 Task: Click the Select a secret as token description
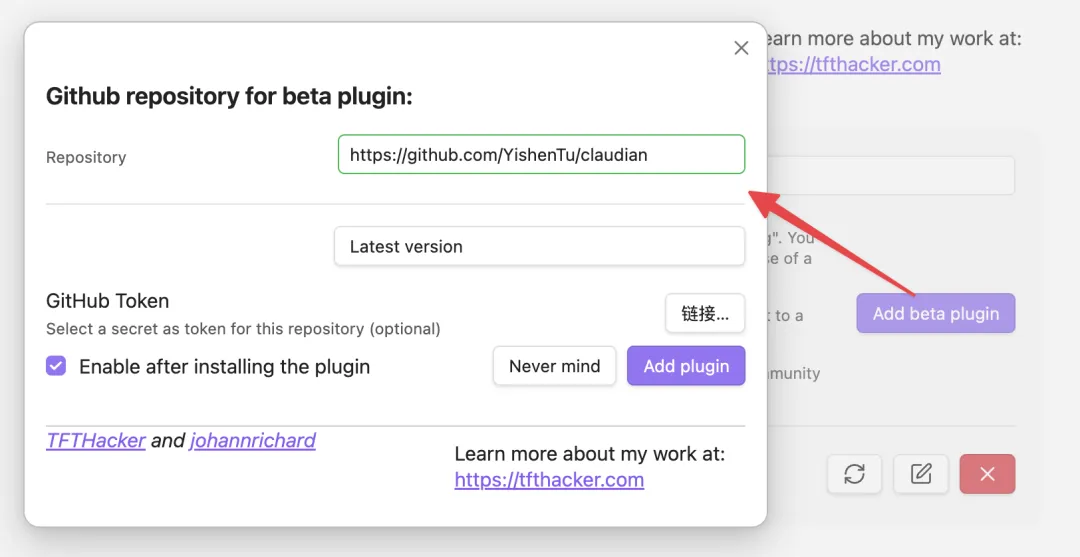[x=243, y=329]
